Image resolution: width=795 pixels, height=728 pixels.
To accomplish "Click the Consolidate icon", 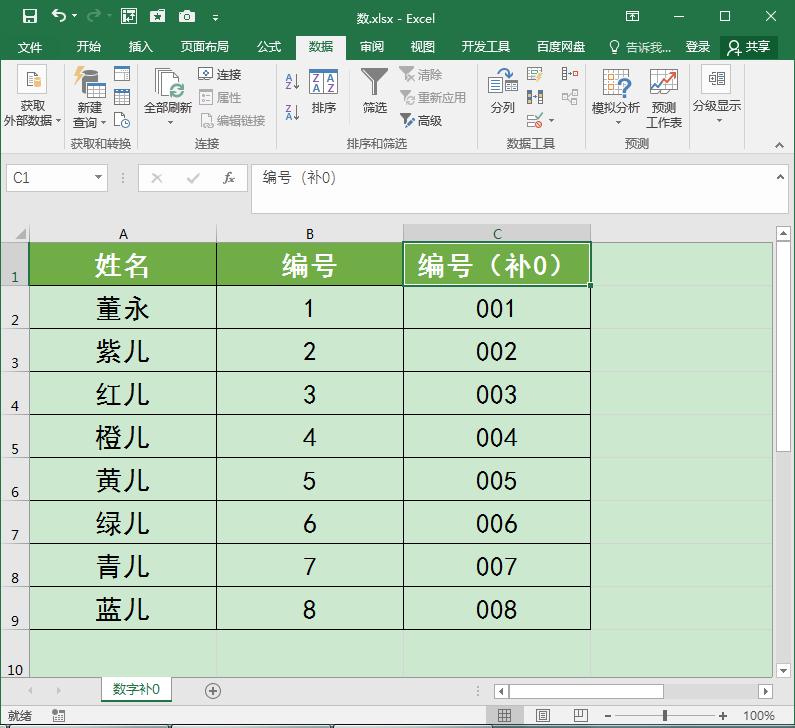I will tap(570, 74).
